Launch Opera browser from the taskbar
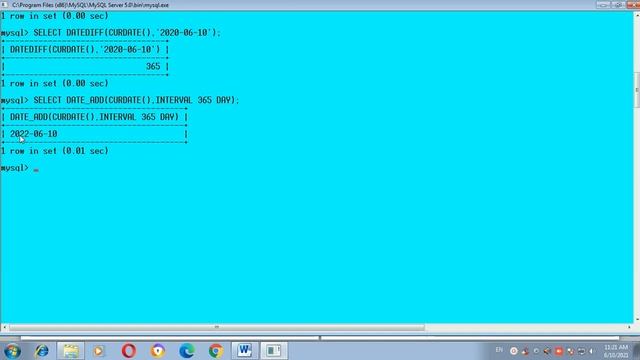 click(129, 351)
